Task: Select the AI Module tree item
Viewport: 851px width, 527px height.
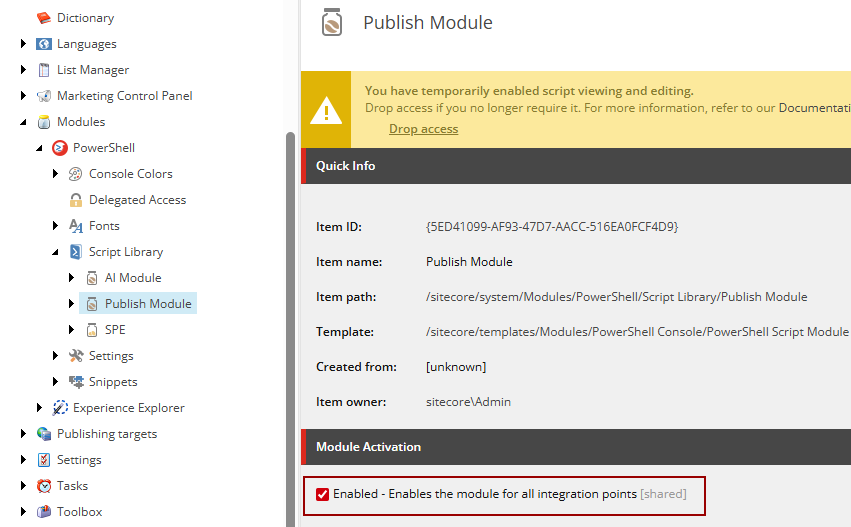Action: coord(133,278)
